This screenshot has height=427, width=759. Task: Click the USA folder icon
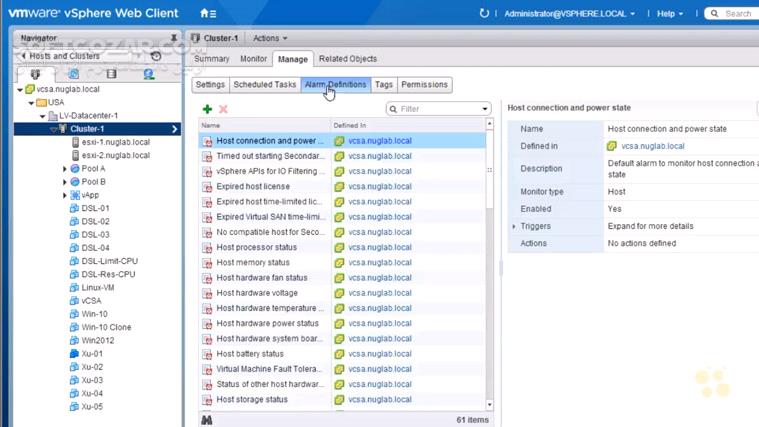pyautogui.click(x=42, y=102)
